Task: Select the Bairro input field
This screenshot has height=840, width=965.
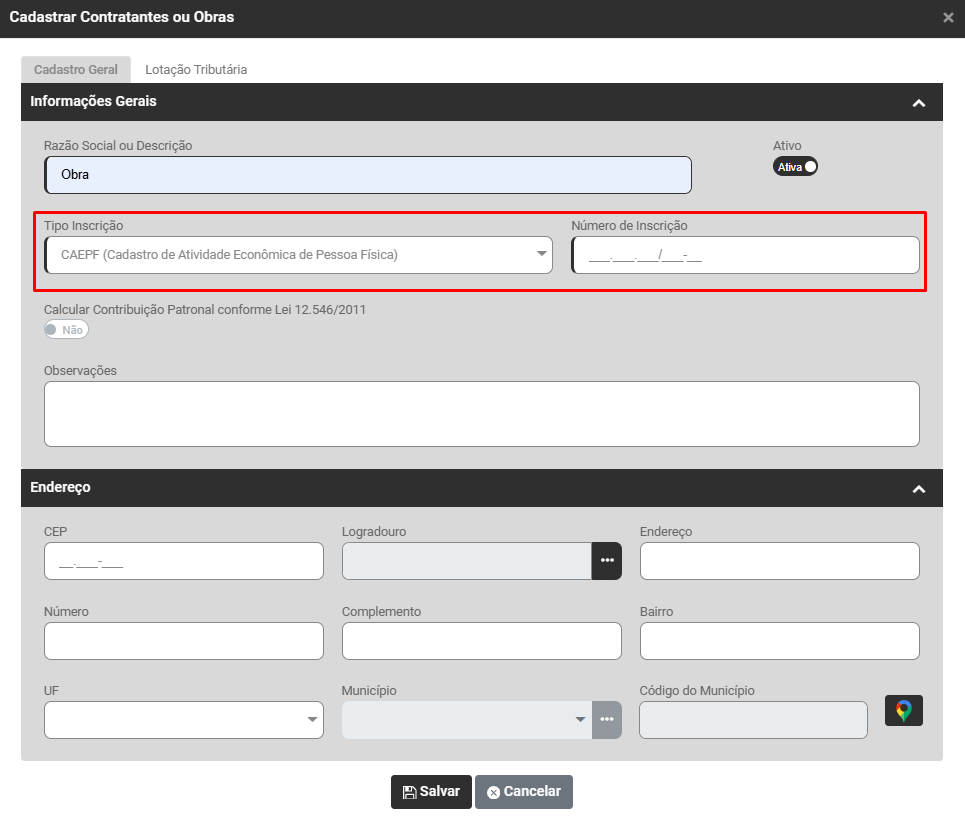Action: tap(778, 641)
